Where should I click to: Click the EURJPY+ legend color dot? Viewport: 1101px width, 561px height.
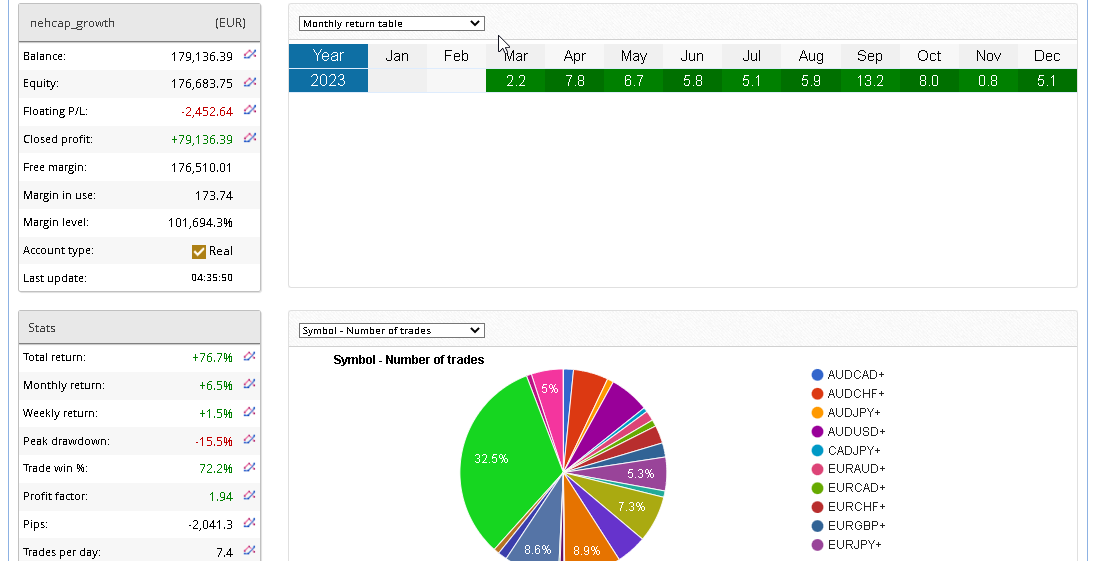[818, 545]
